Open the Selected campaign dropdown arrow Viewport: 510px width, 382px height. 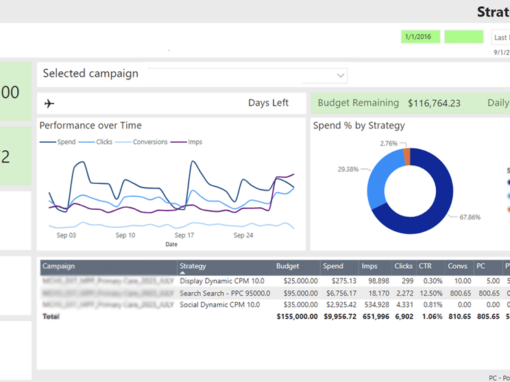(340, 75)
